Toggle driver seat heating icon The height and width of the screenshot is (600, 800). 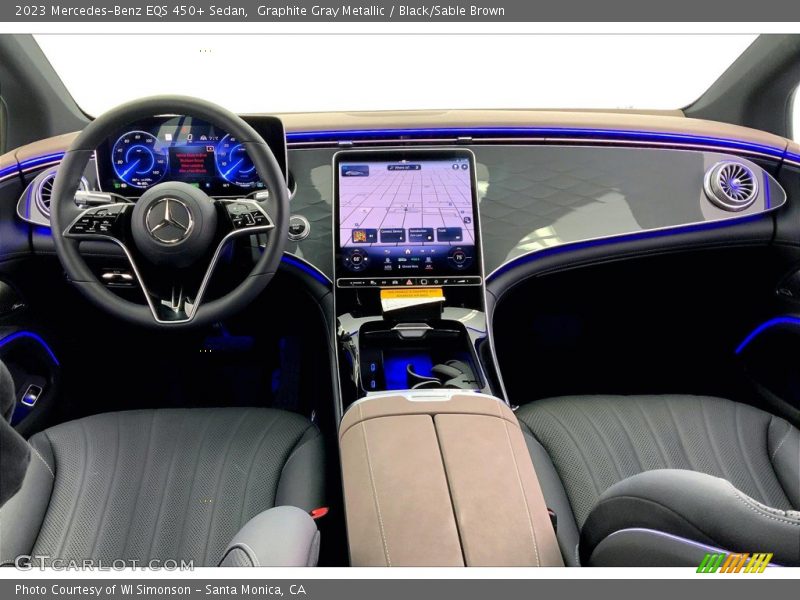[388, 260]
